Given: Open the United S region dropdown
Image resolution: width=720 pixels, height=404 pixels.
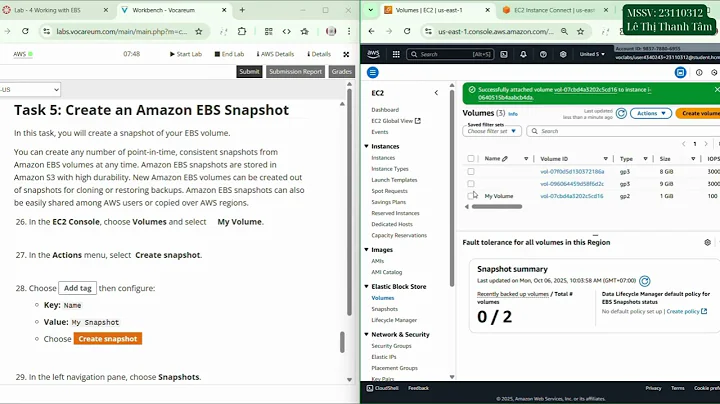Looking at the screenshot, I should coord(591,54).
